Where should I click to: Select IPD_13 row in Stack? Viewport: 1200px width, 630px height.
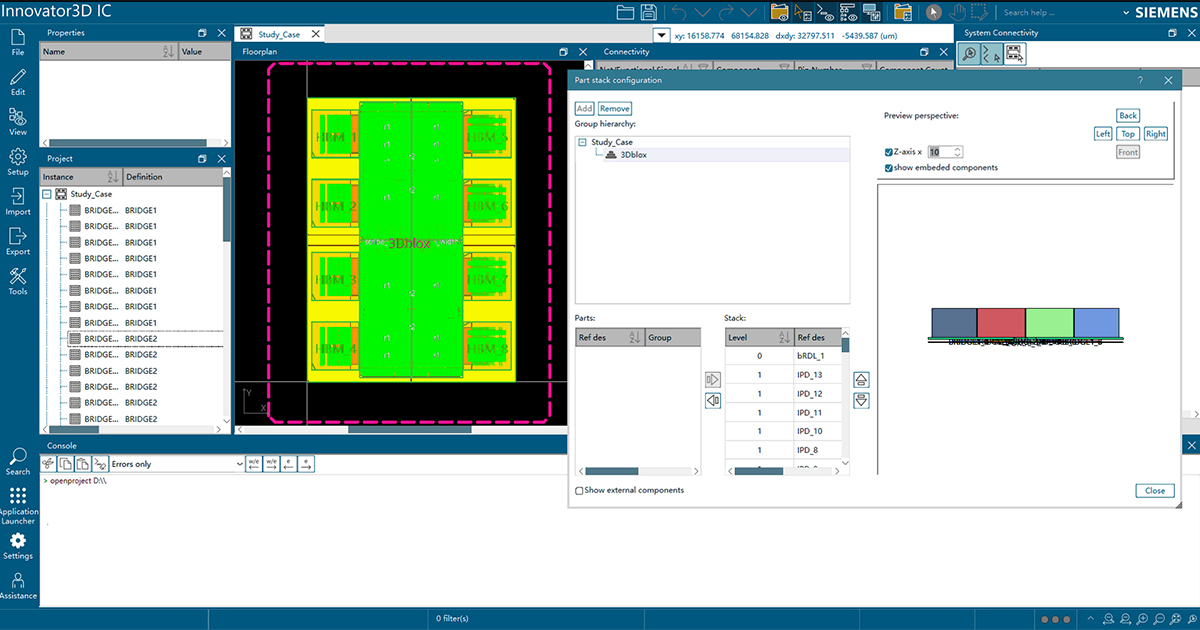[783, 375]
